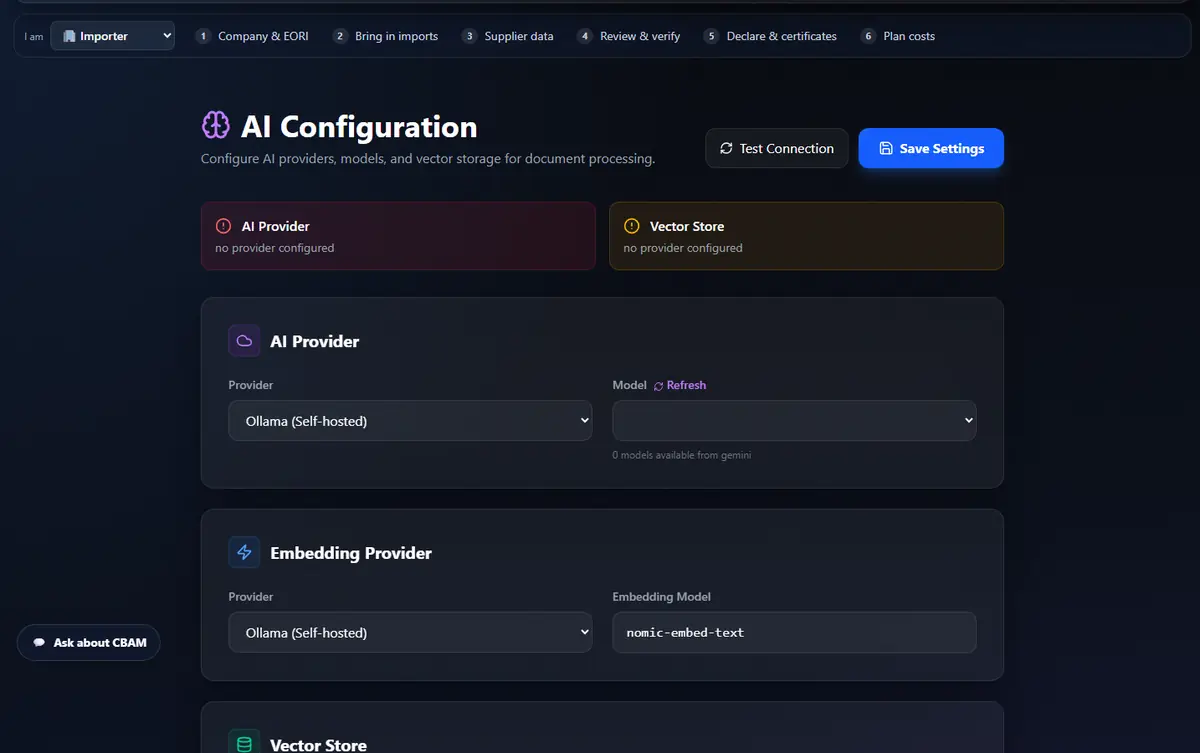Click step number 4 circle
The image size is (1200, 753).
tap(585, 36)
